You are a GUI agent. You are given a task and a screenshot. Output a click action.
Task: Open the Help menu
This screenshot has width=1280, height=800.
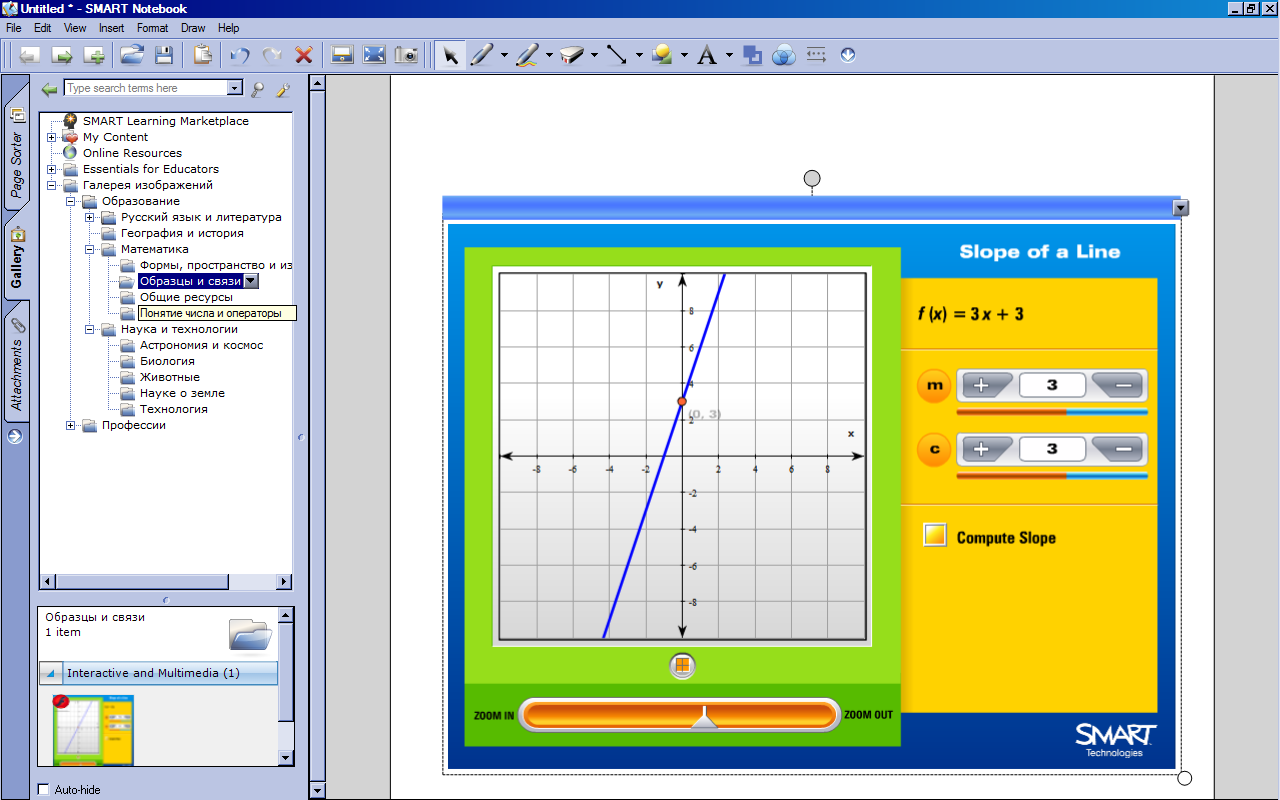coord(228,28)
